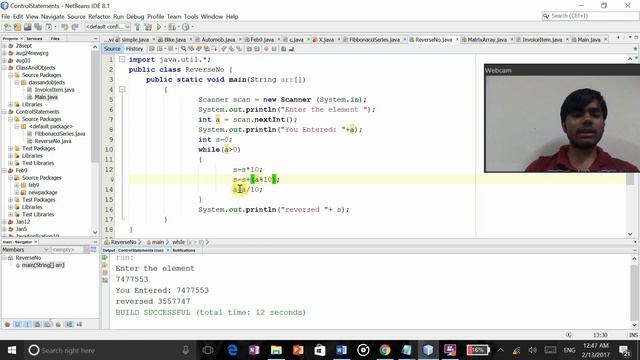Click the Open Project toolbar icon
Screen dimensions: 640x360
(27, 27)
